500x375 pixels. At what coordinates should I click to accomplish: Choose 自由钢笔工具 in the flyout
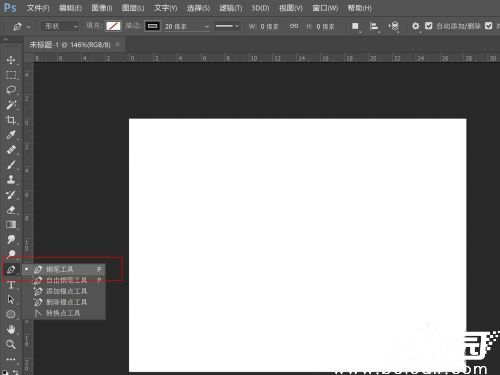[x=64, y=280]
